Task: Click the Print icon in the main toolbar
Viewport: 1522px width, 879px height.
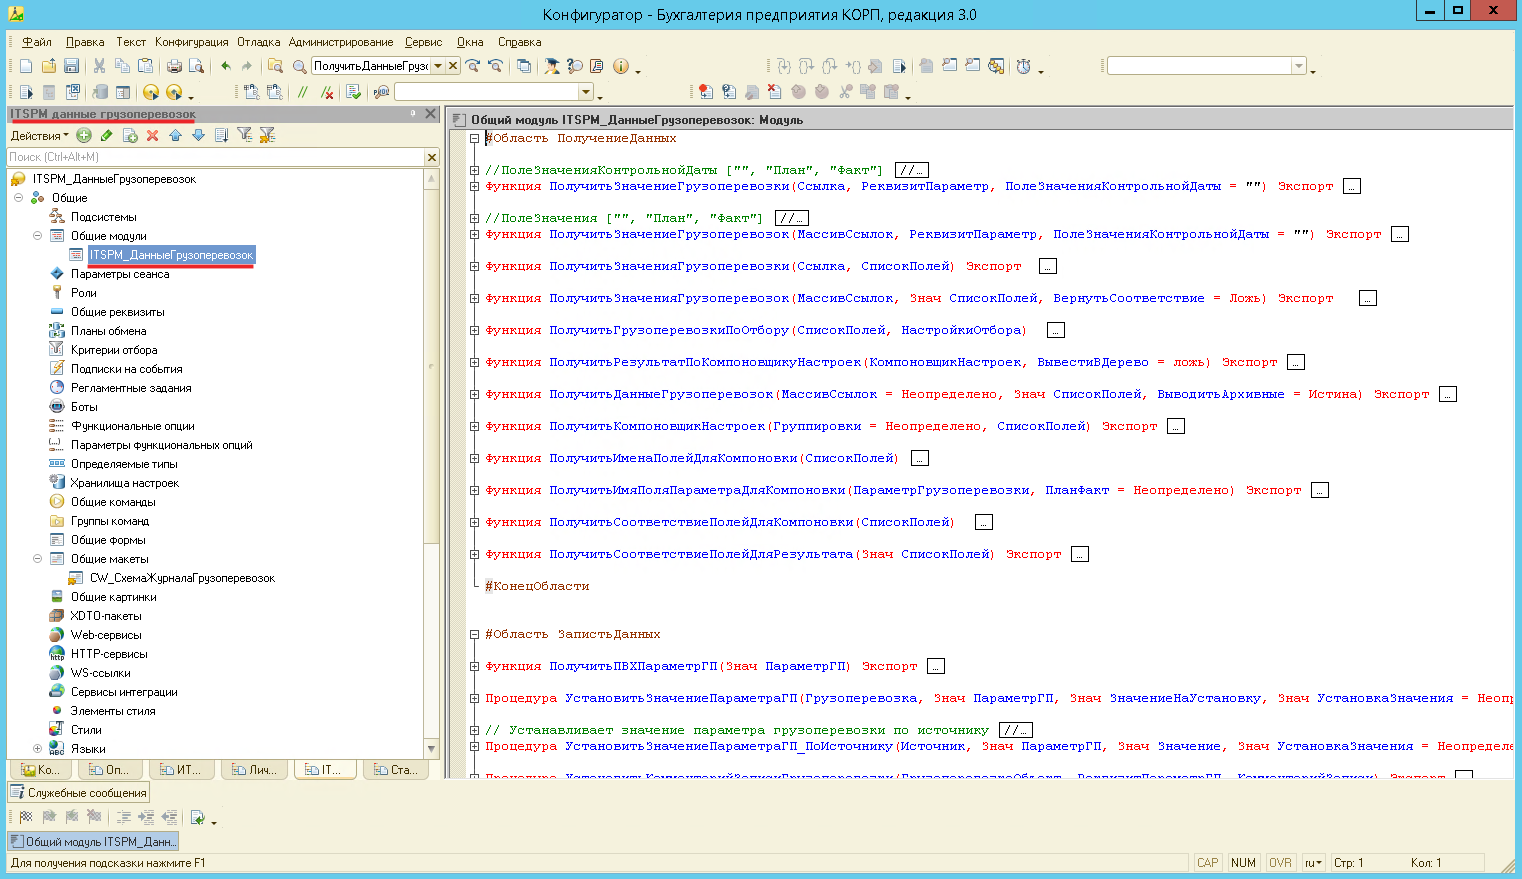Action: pos(174,66)
